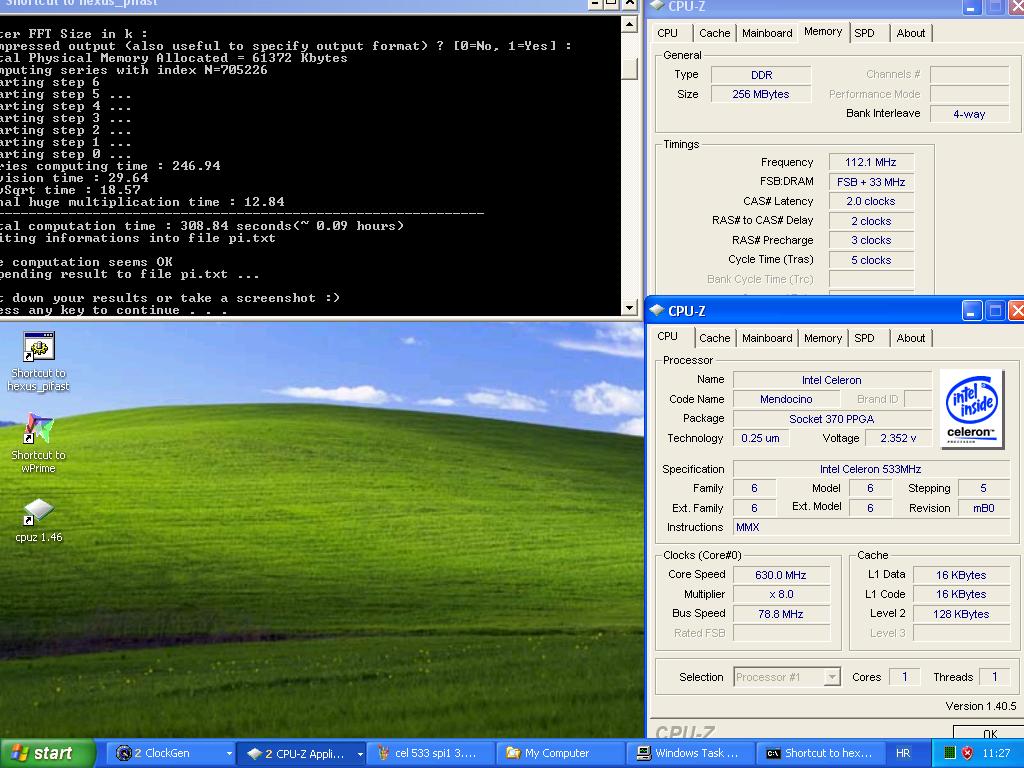Click the green system tray icon
Viewport: 1024px width, 768px height.
[x=950, y=753]
